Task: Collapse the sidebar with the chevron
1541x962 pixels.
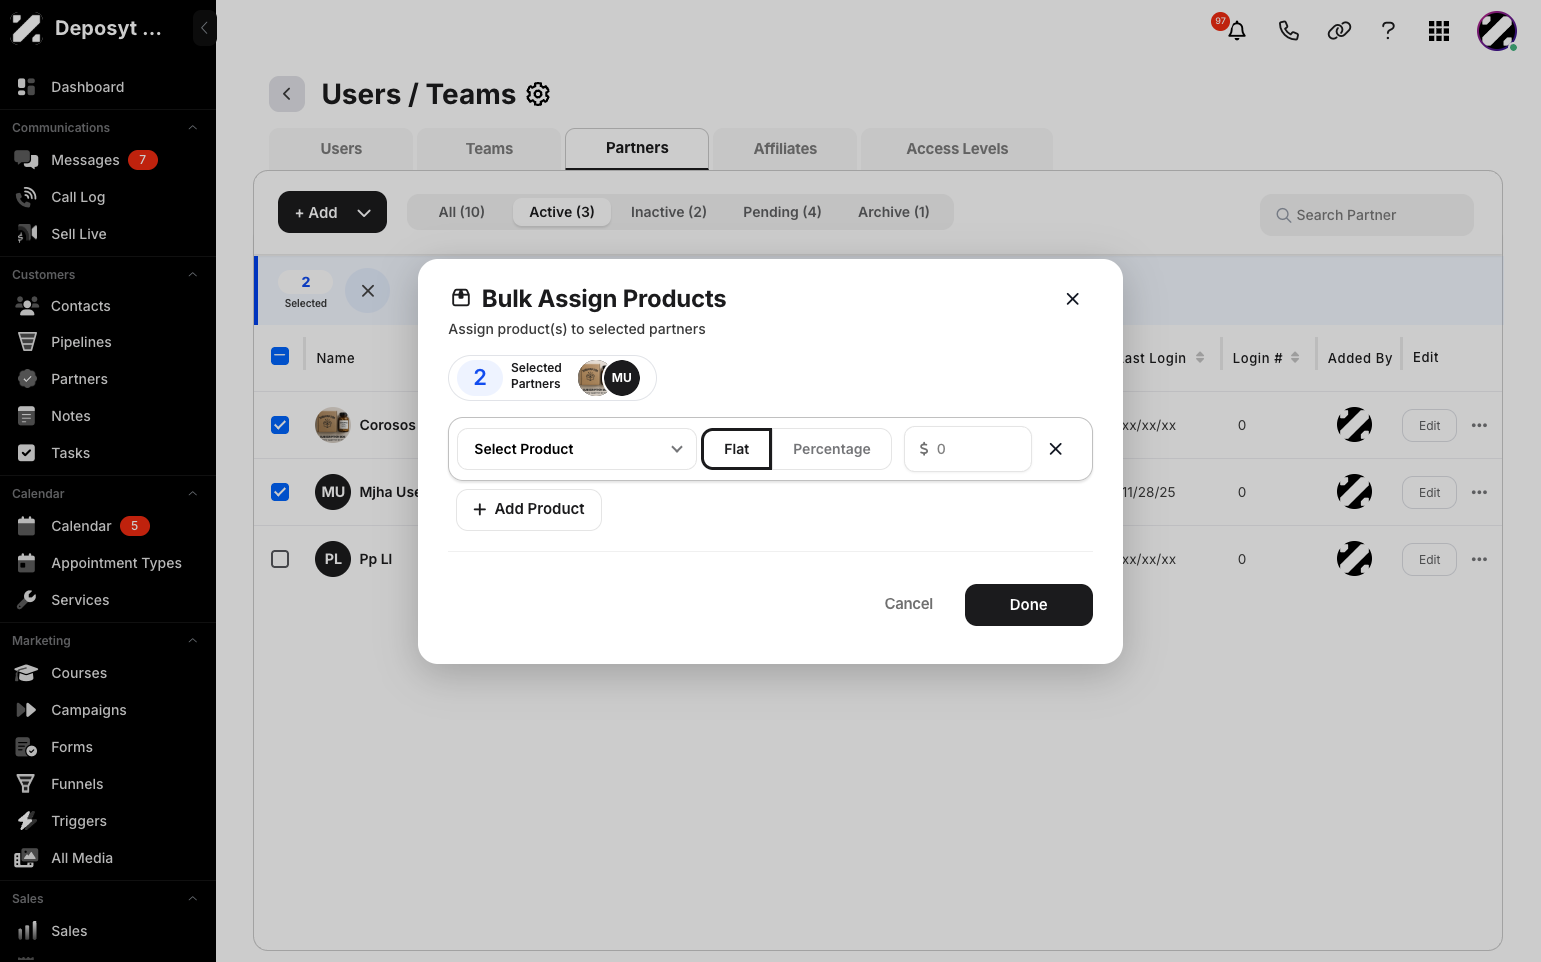Action: (204, 28)
